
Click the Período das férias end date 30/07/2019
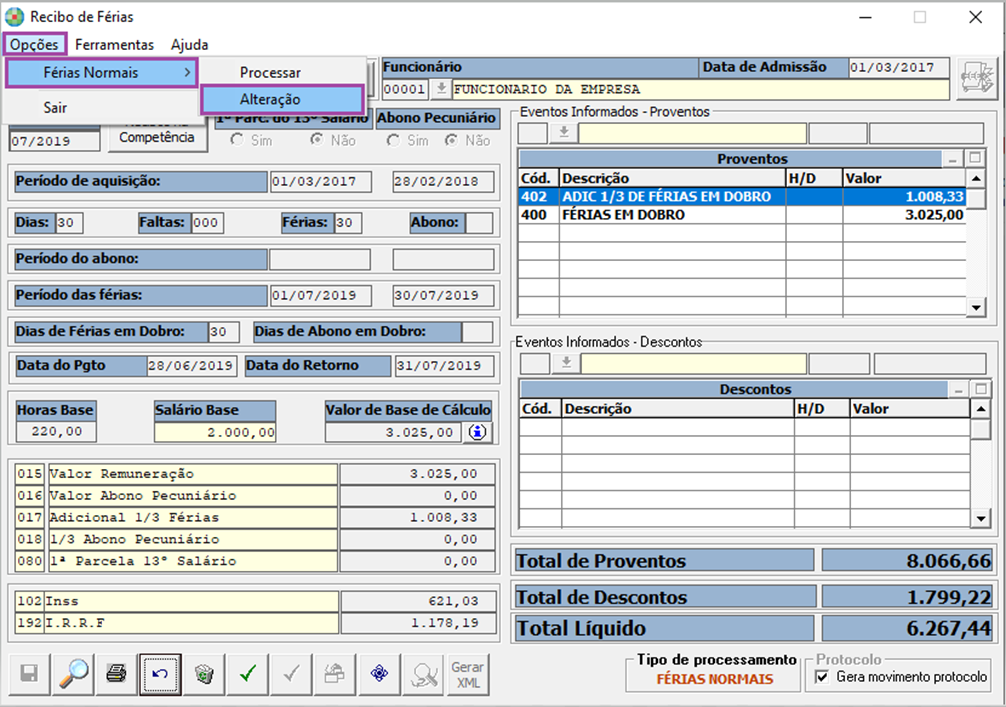coord(443,296)
